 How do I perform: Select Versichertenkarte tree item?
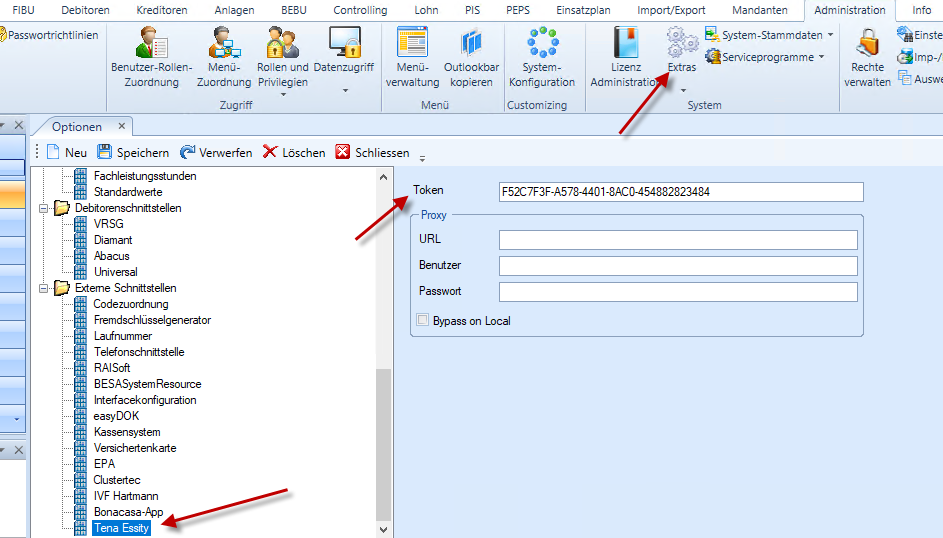point(135,448)
